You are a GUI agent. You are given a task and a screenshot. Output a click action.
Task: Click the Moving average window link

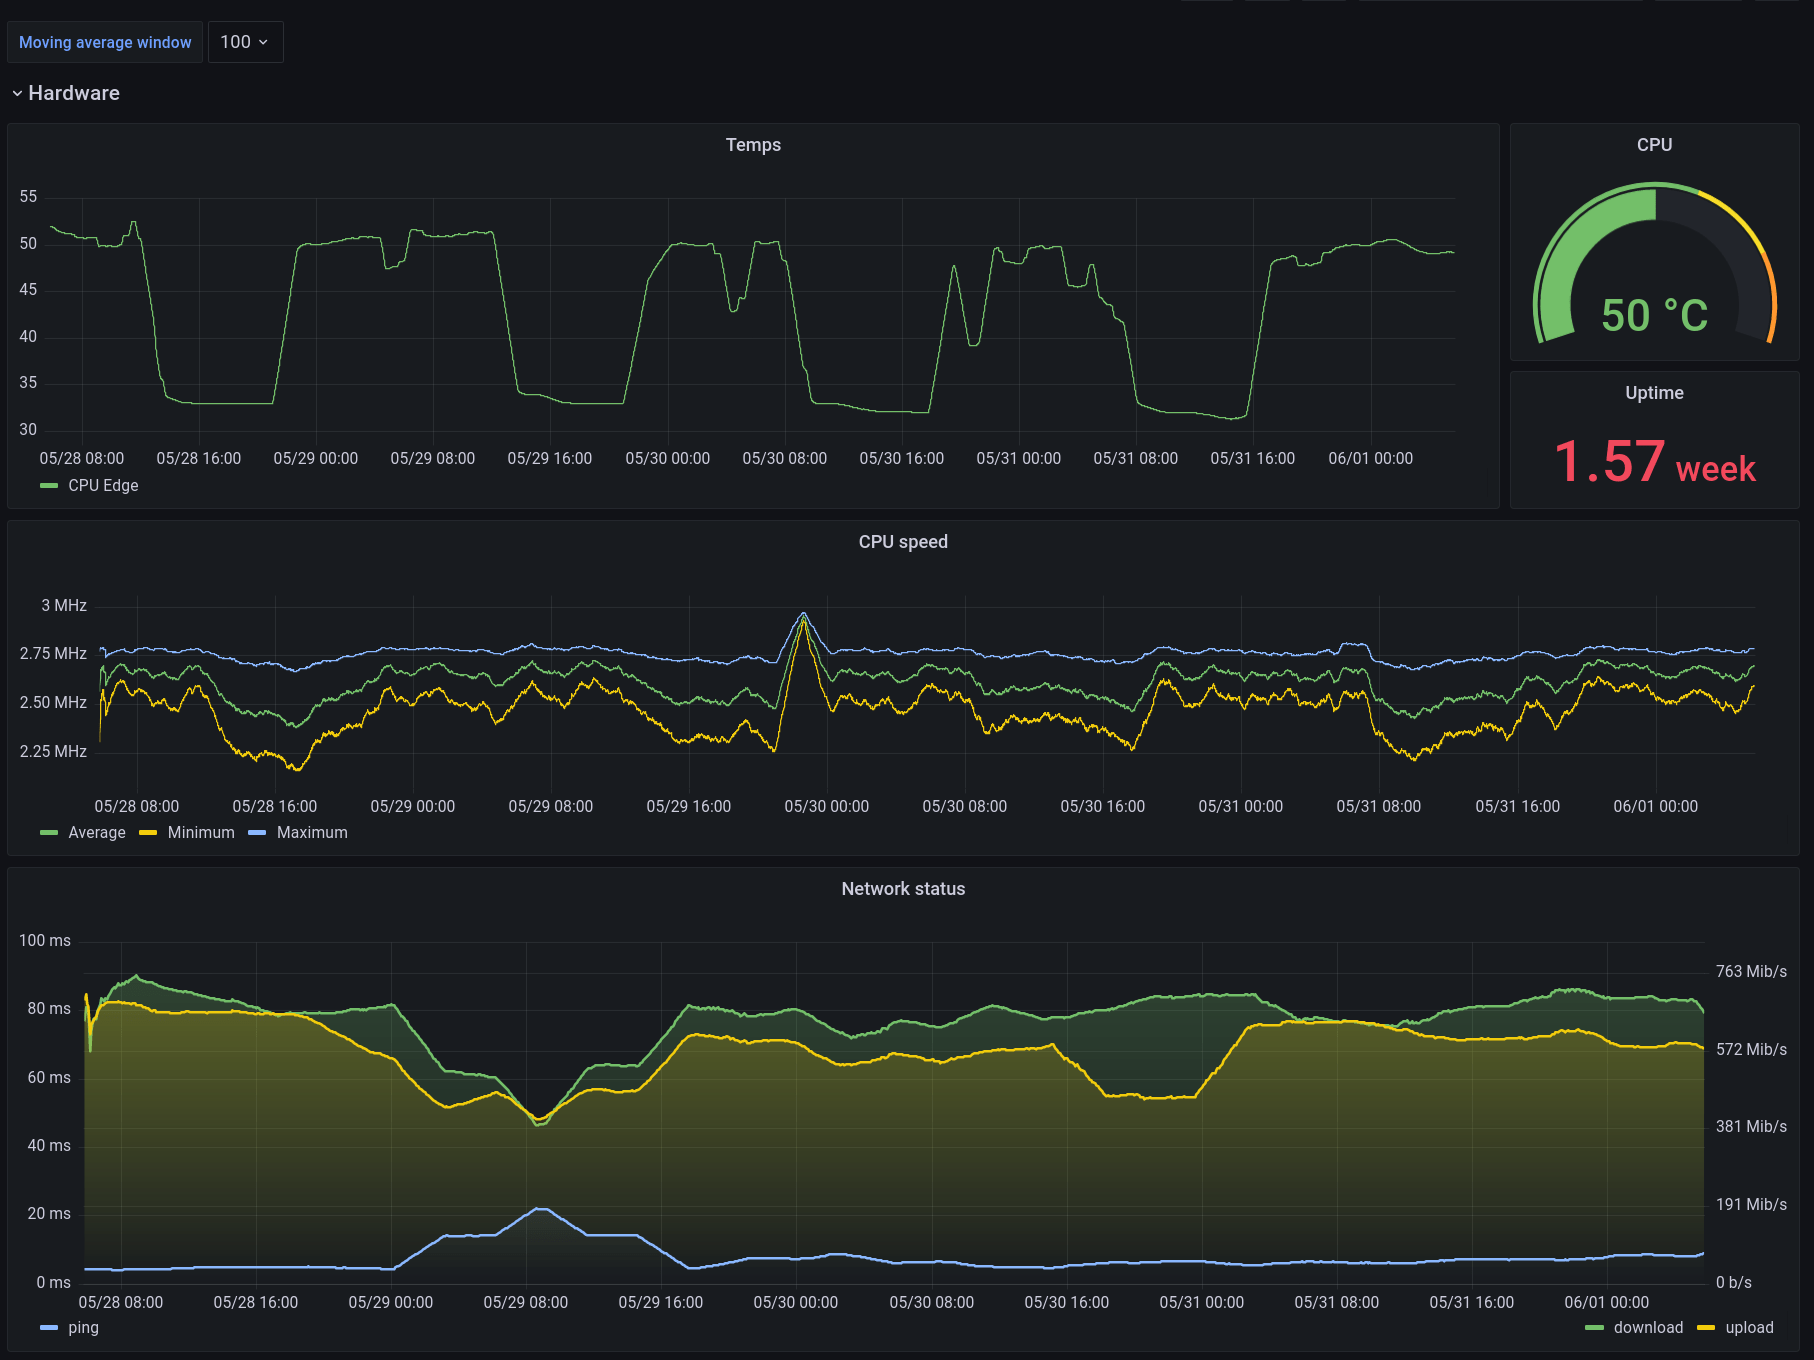[x=104, y=42]
